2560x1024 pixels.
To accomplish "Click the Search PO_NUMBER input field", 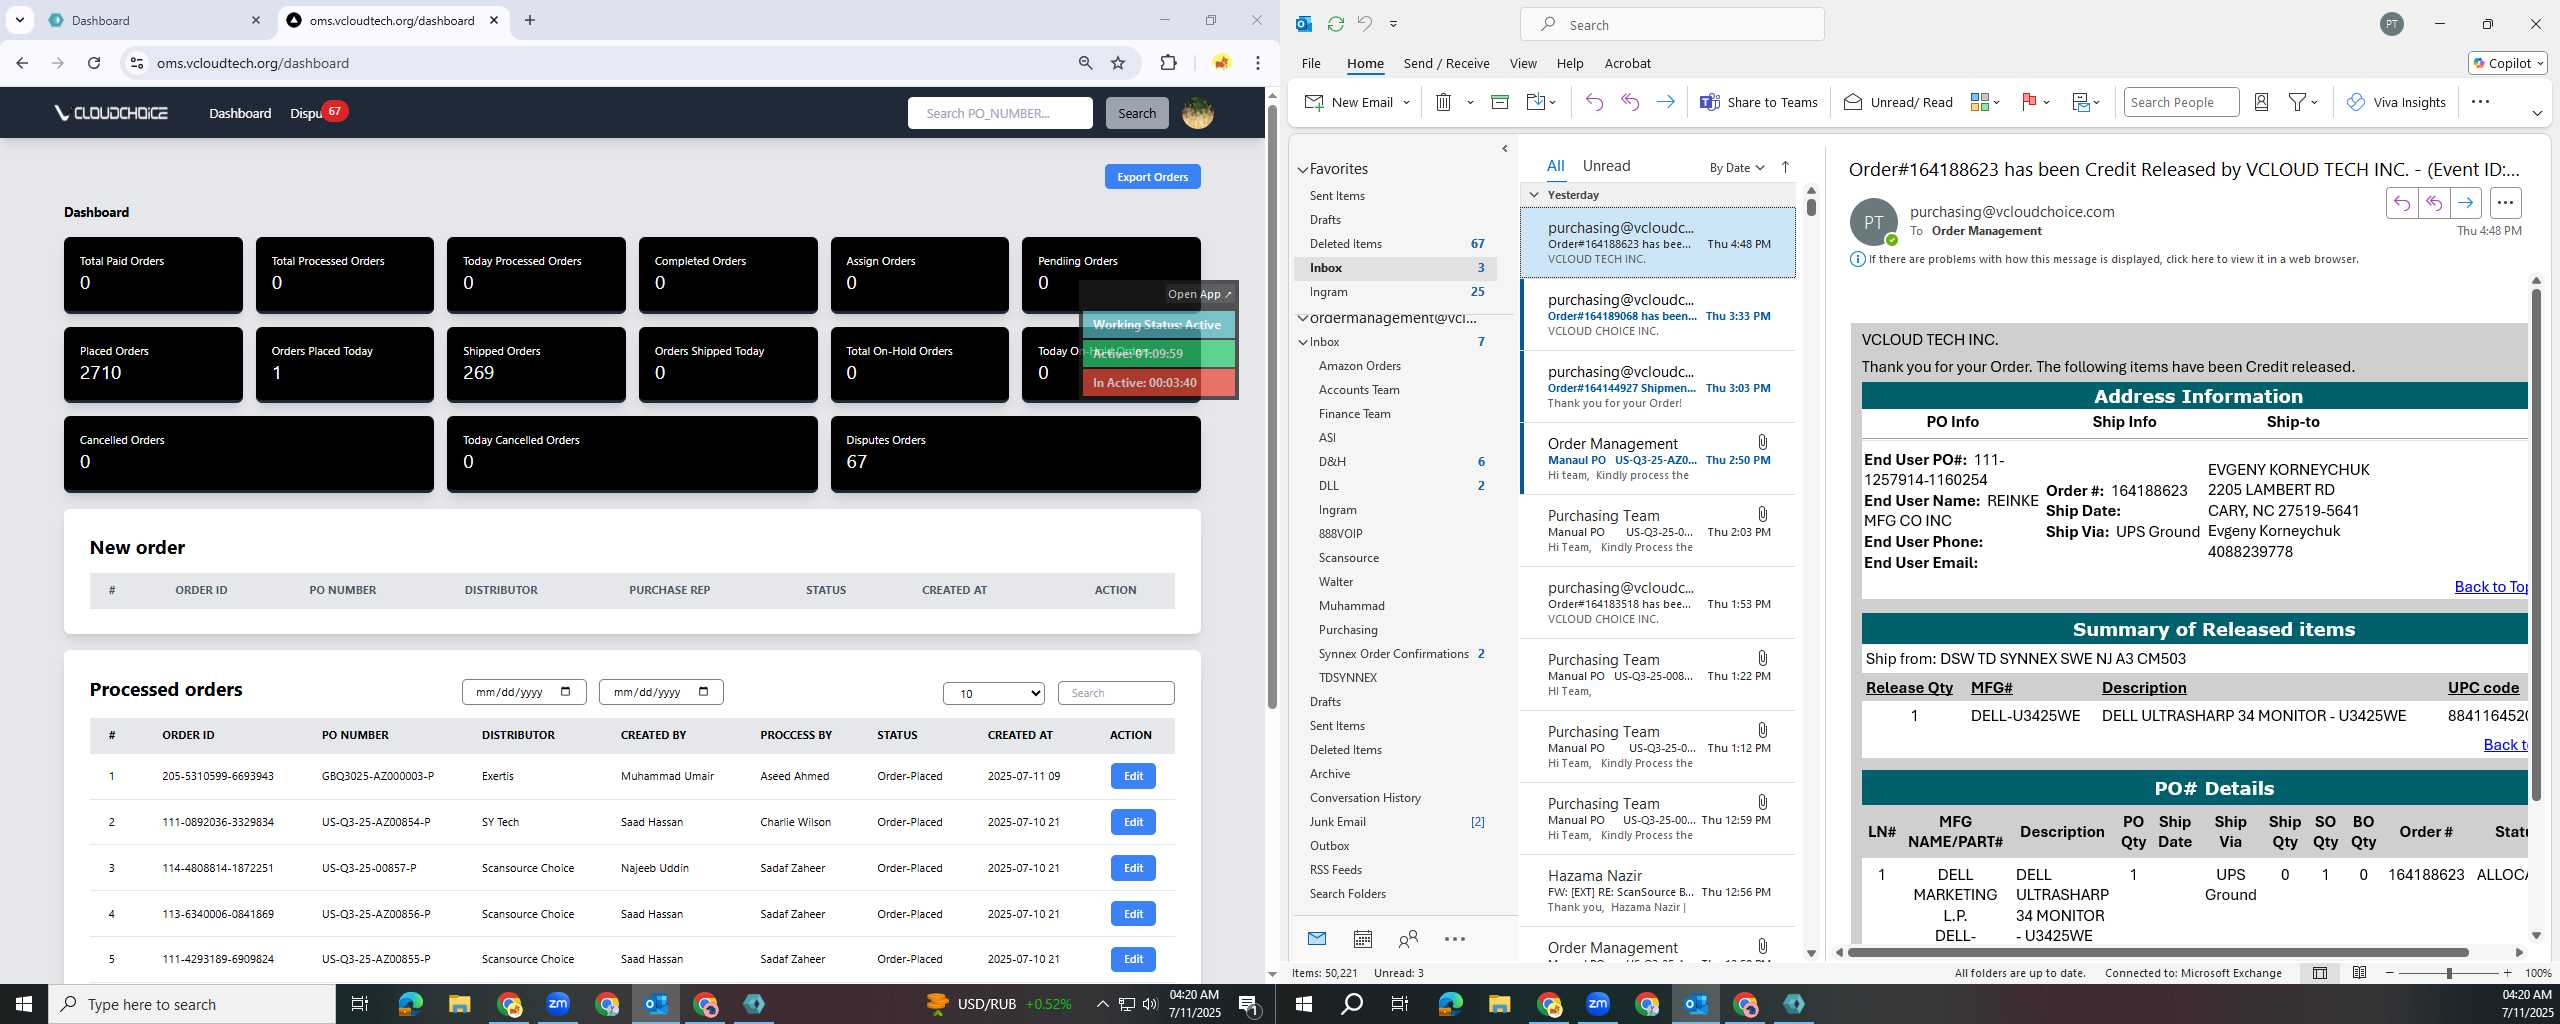I will [1000, 113].
